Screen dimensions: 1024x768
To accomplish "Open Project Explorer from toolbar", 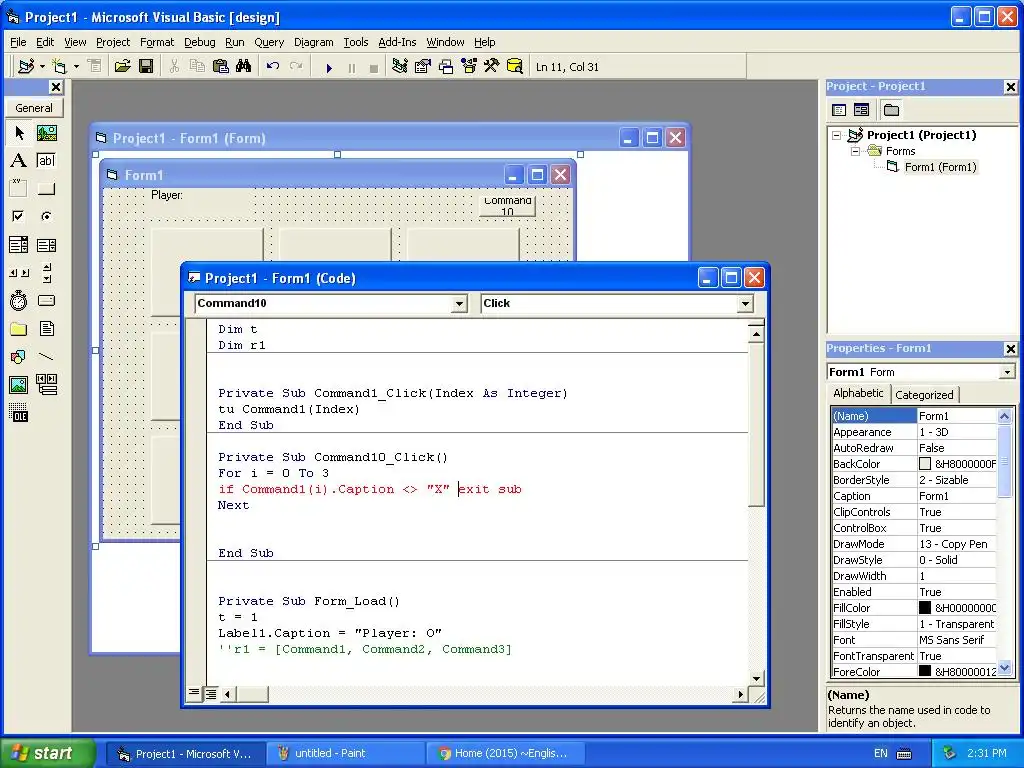I will pos(400,67).
